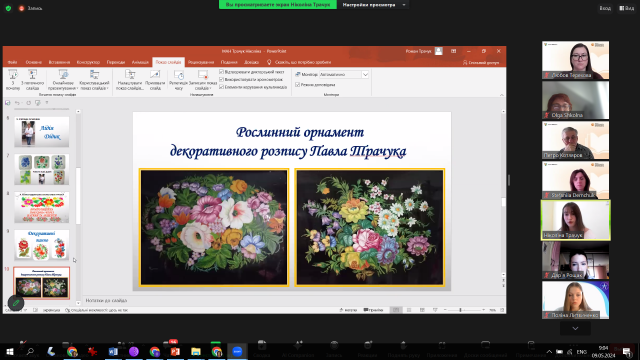Screen dimensions: 640x360
Task: Select slide 6 thumbnail with Лідія Дідик
Action: point(42,132)
